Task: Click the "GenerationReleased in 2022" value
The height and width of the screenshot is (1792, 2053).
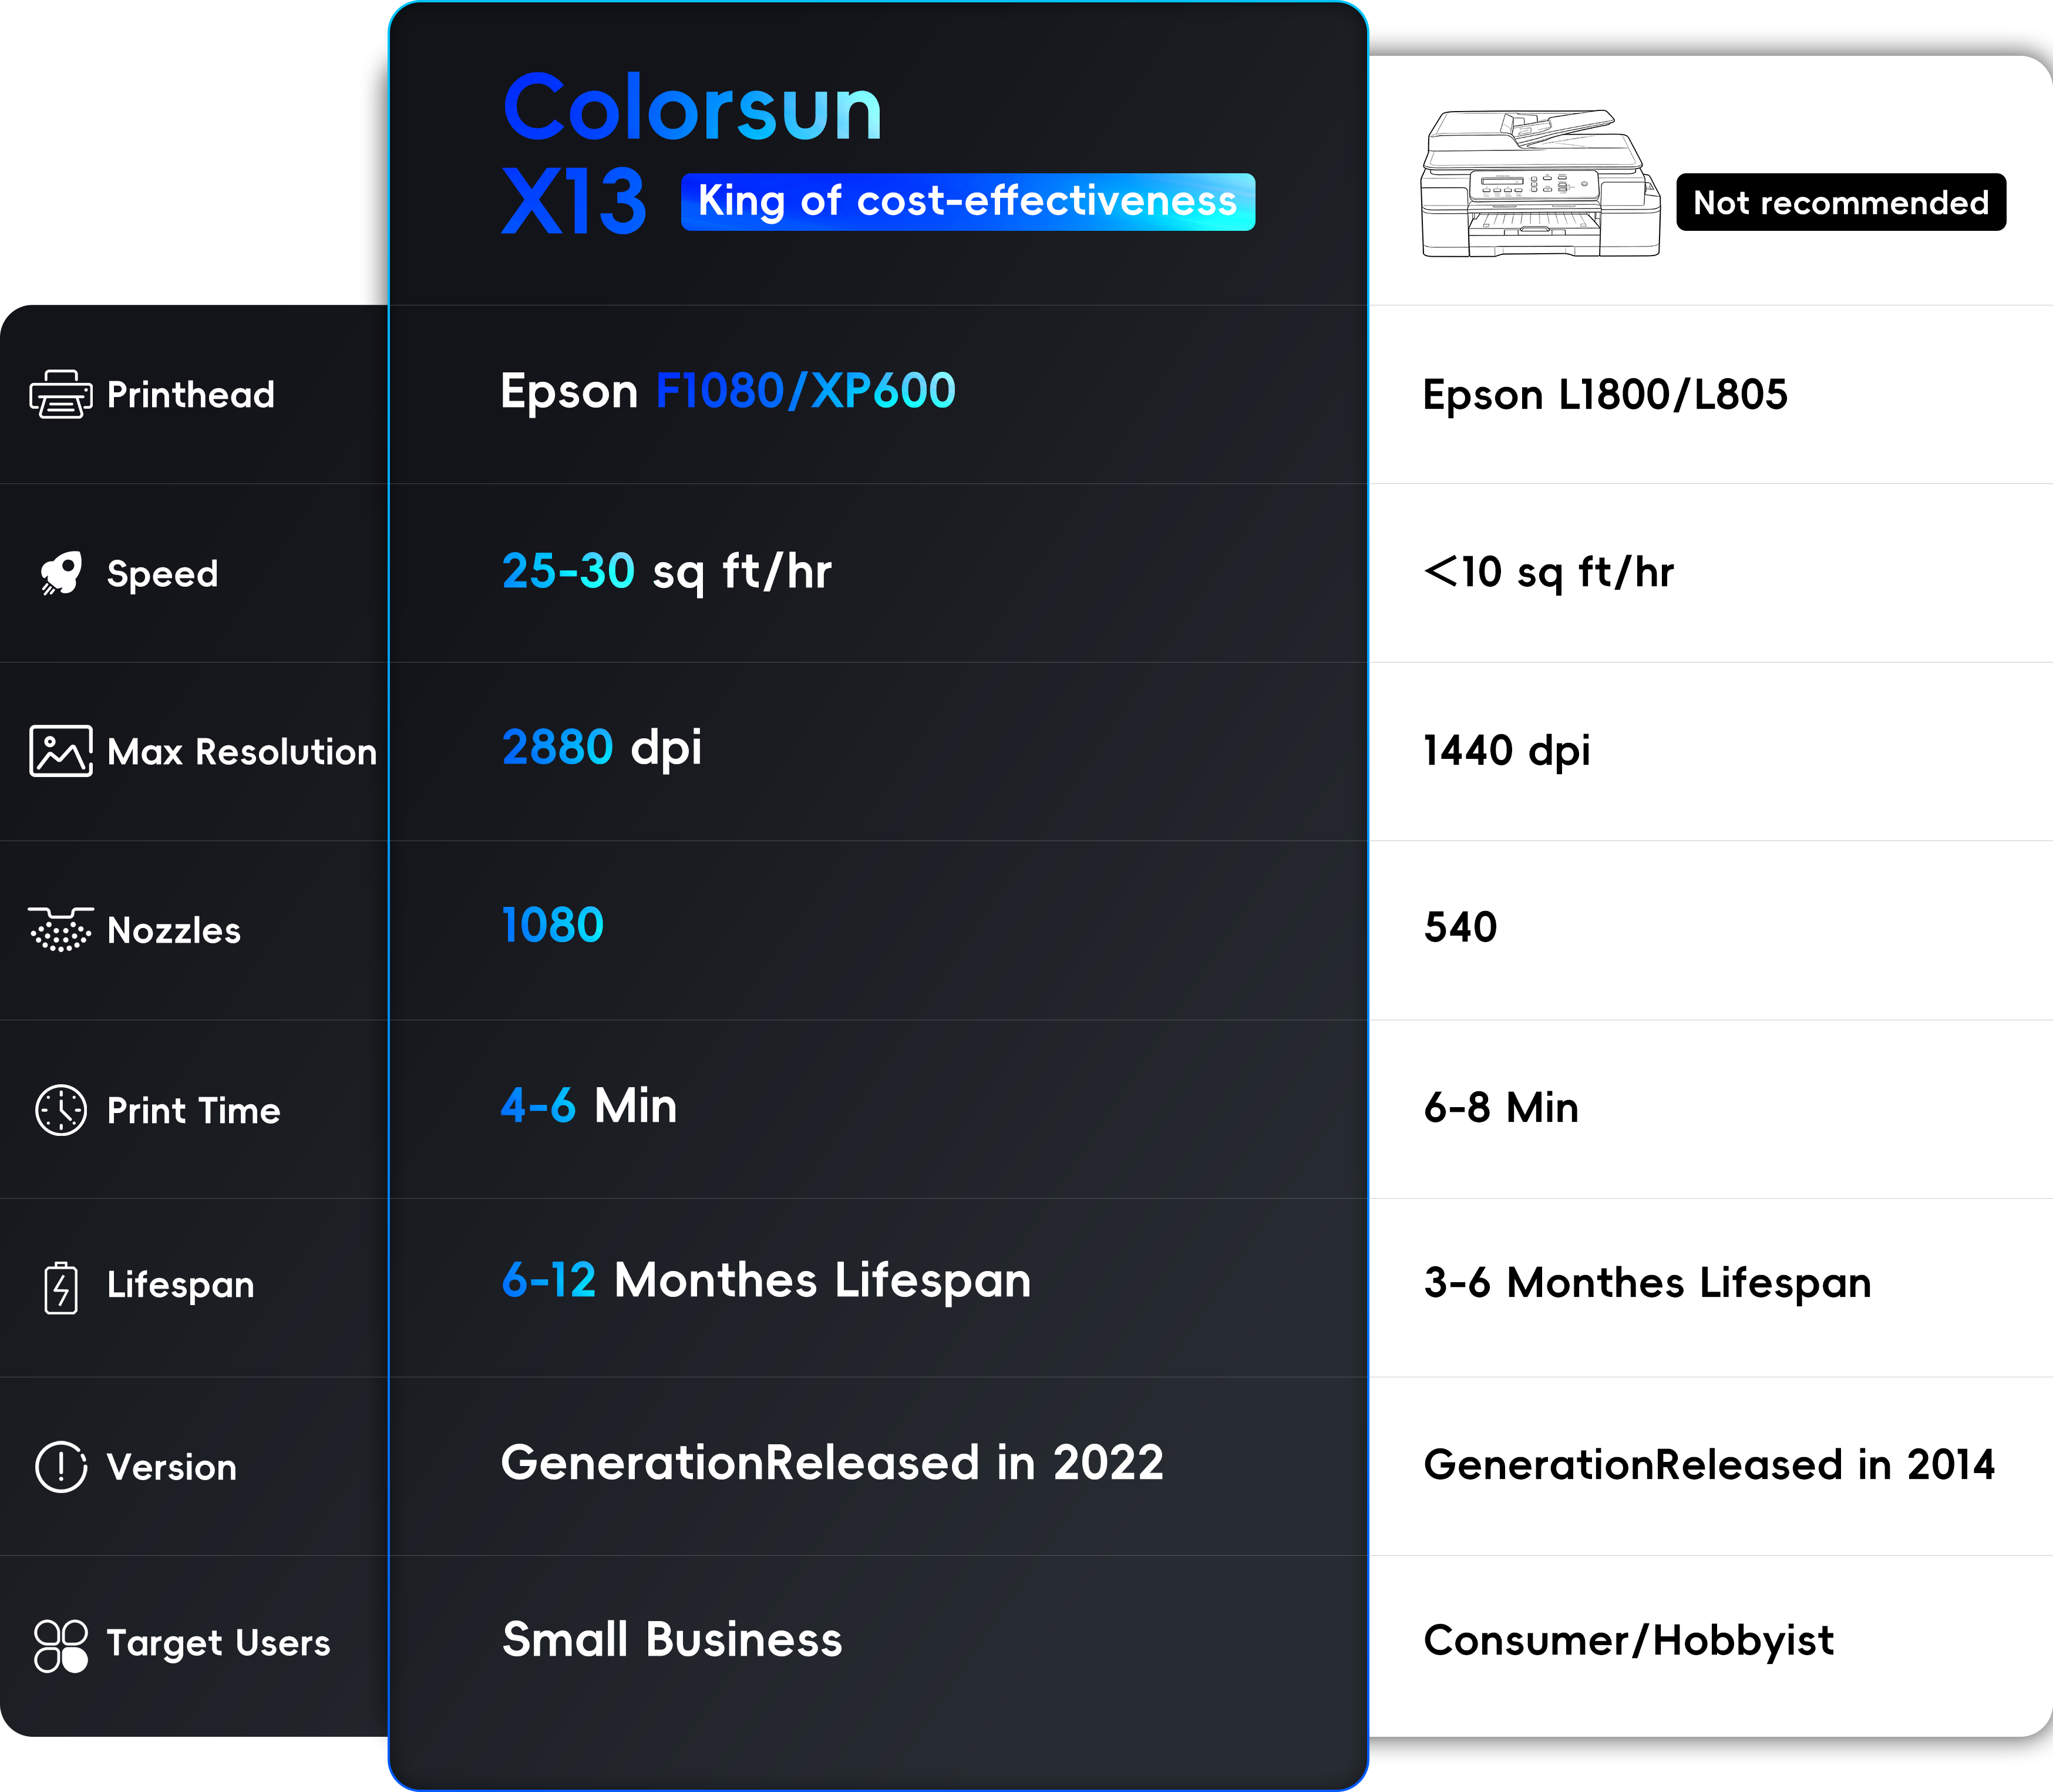Action: pos(833,1463)
